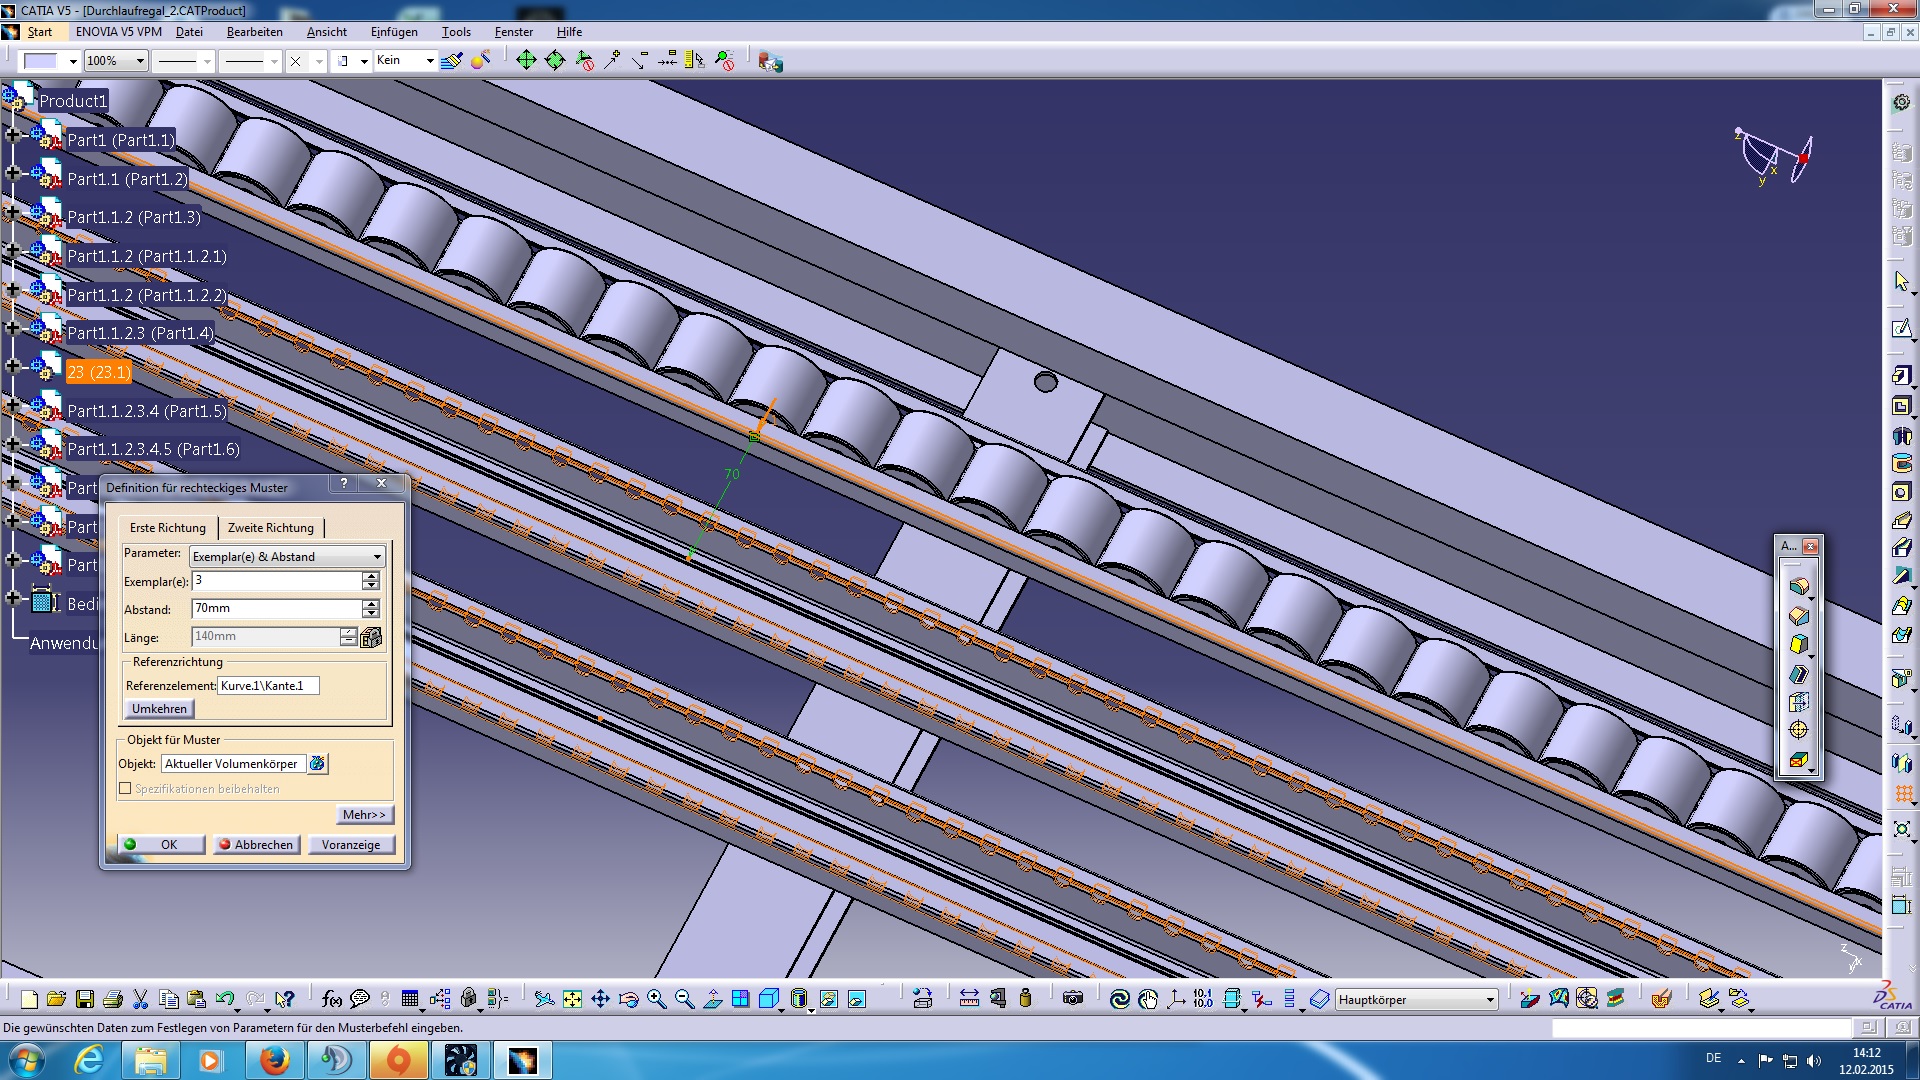Click the green Manipulation arrows icon
The height and width of the screenshot is (1080, 1920).
point(526,61)
